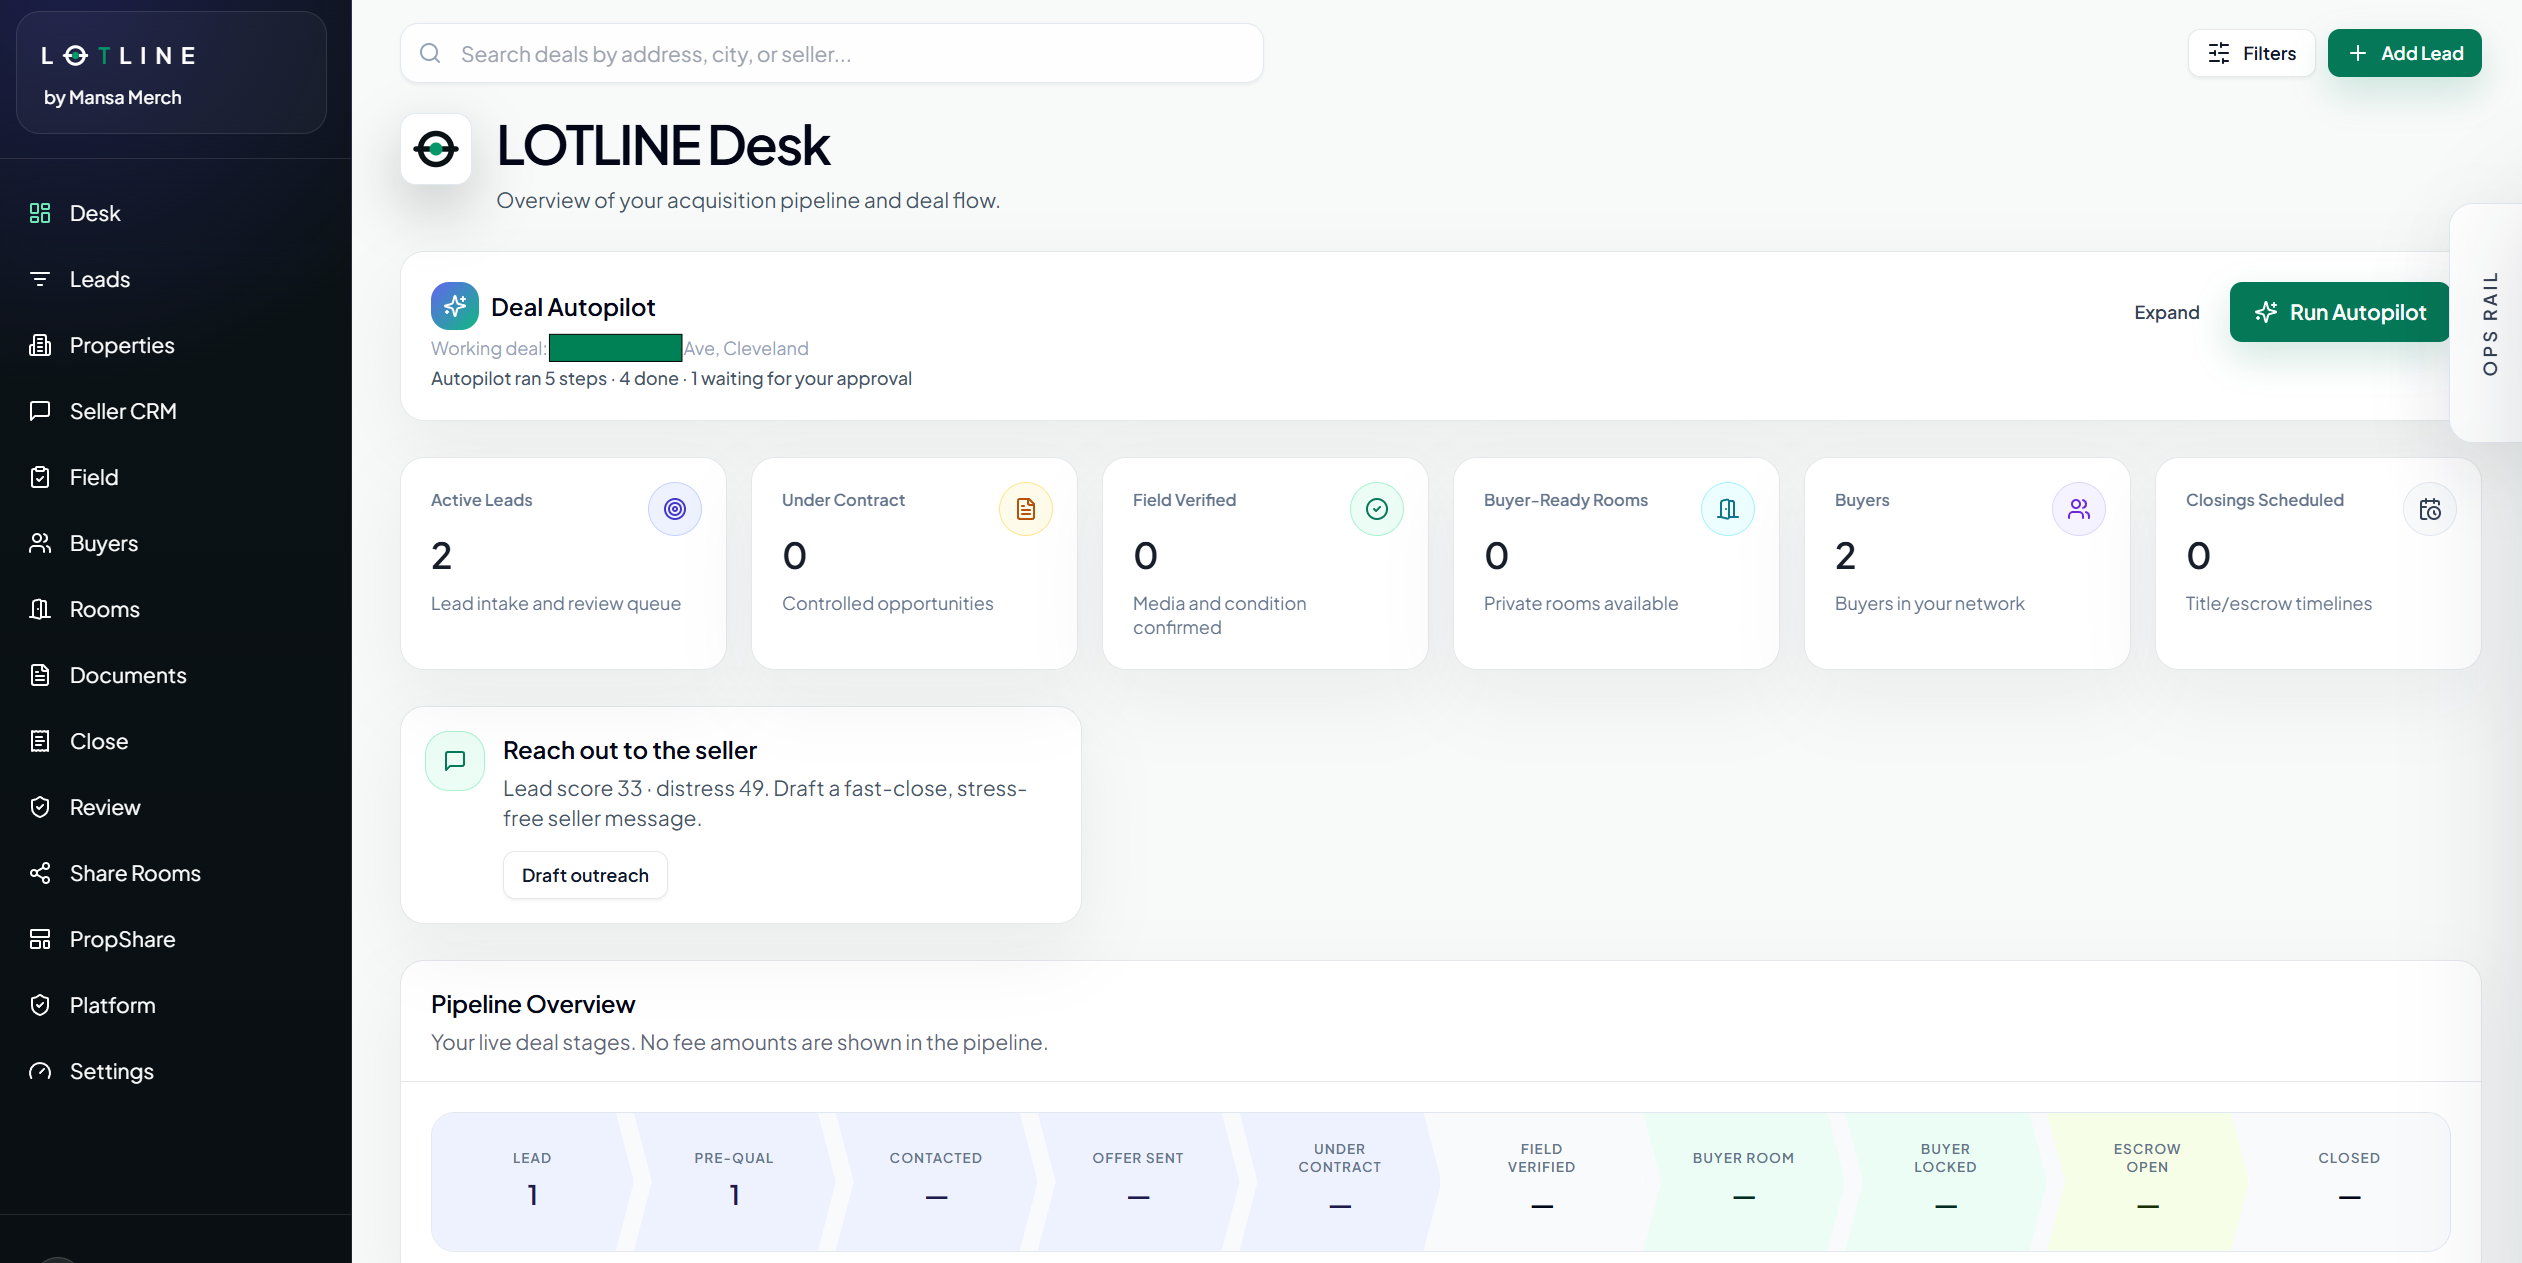Click the LOTLINE by Mansa Merch logo

pos(171,73)
